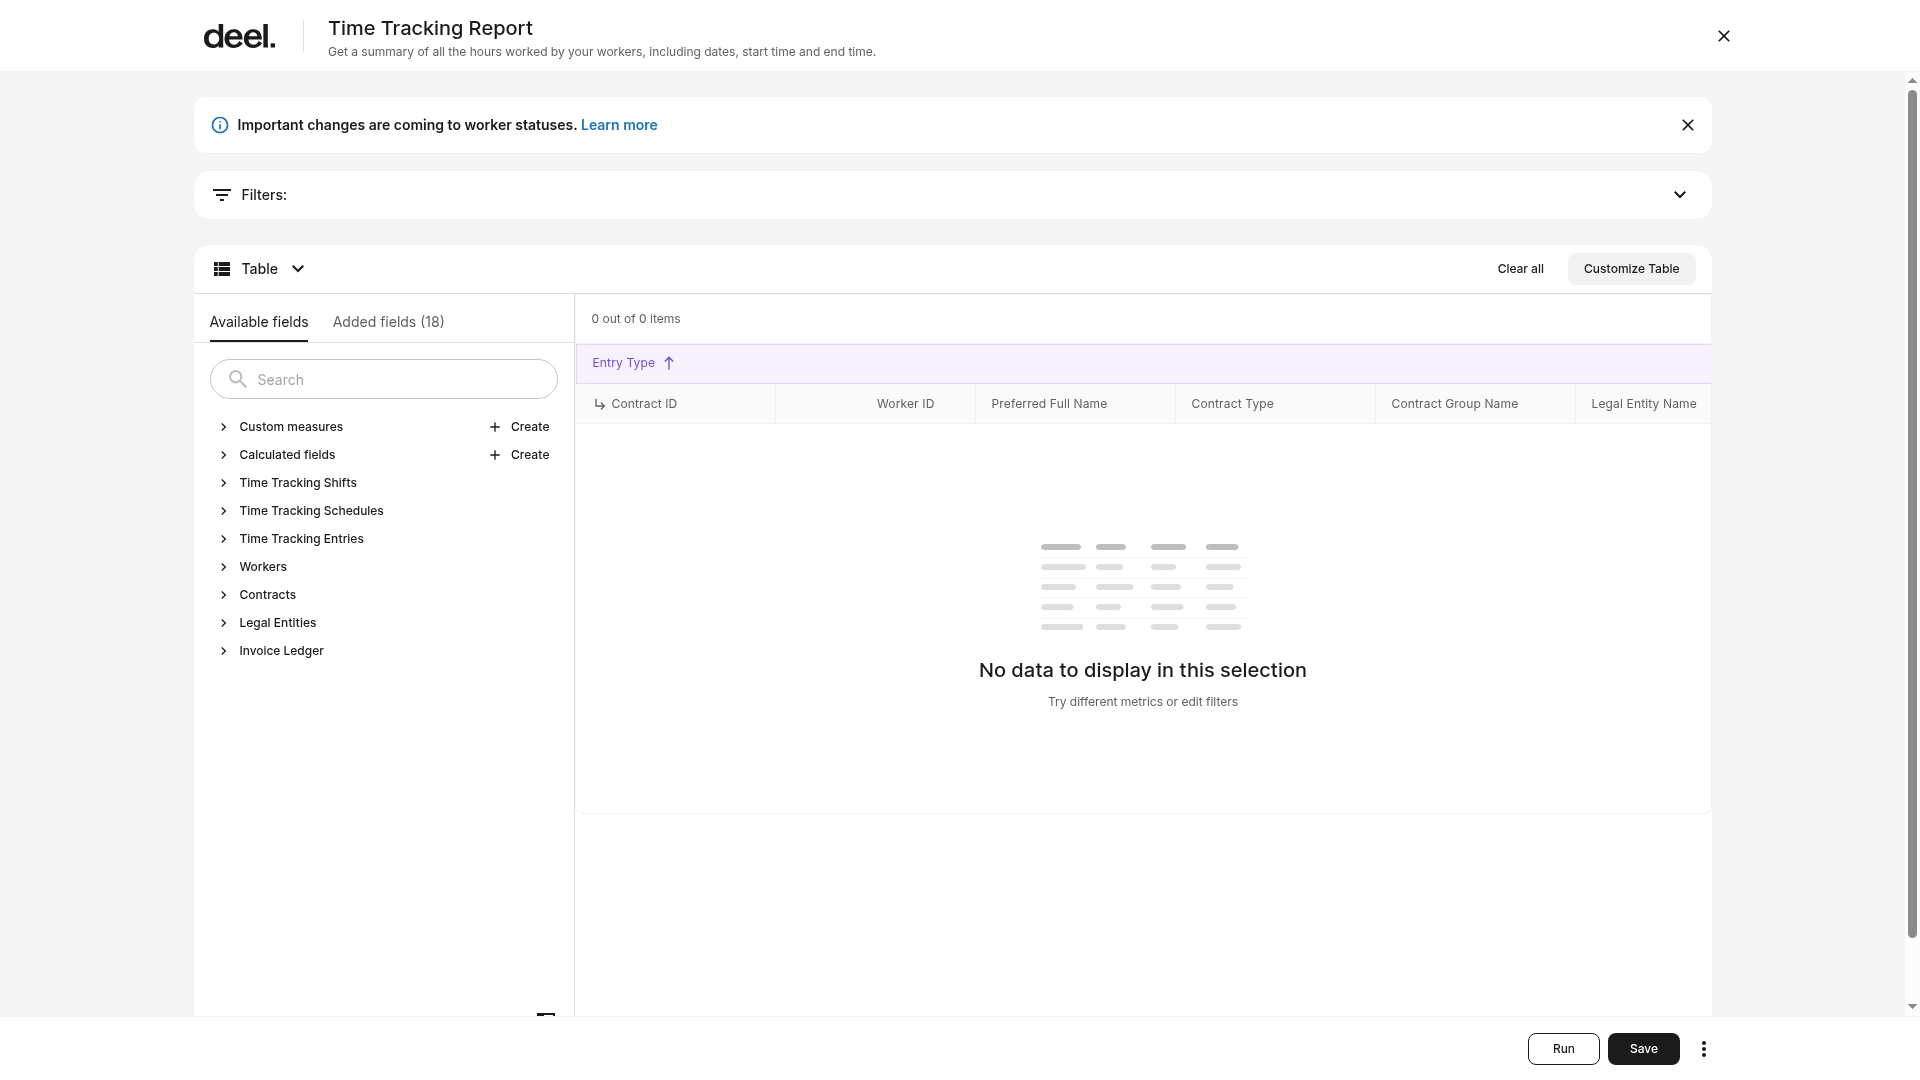Click the Worker ID column header
The image size is (1920, 1080).
[875, 404]
